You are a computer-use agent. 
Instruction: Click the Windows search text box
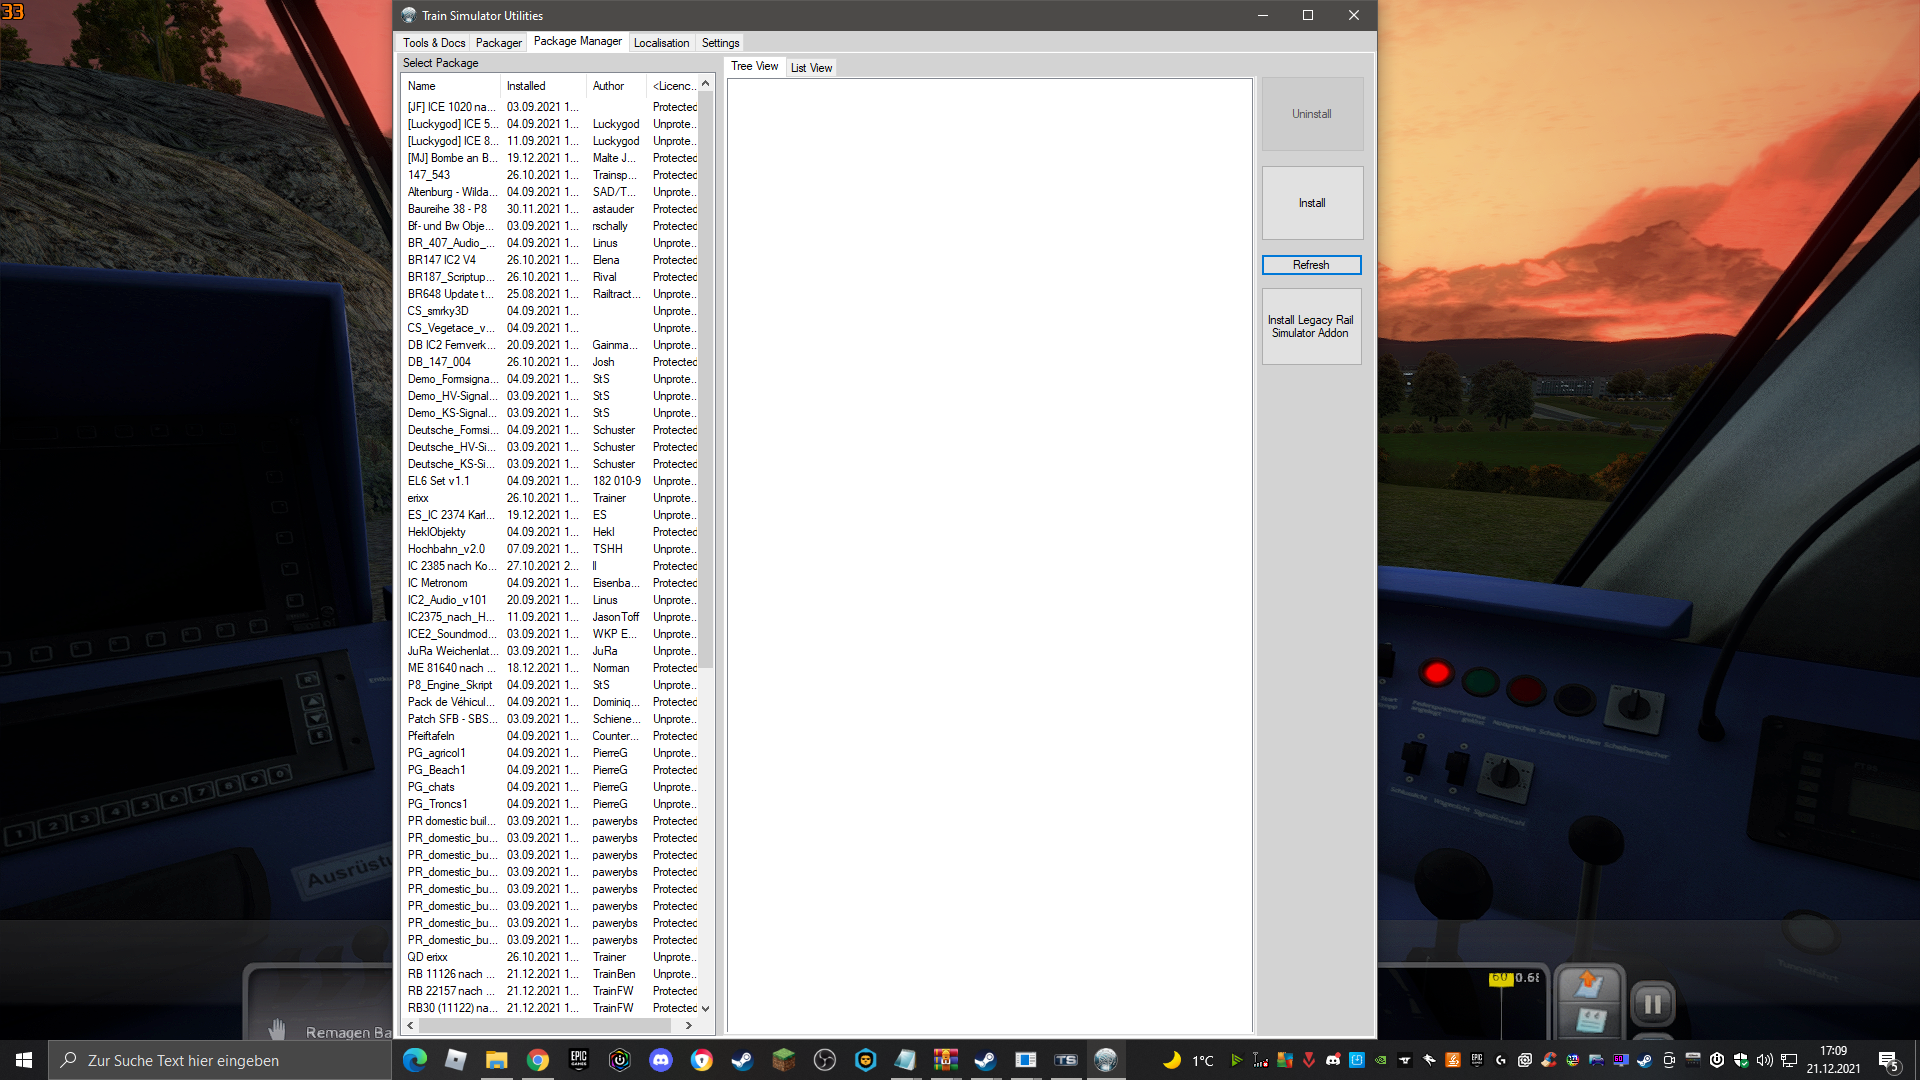tap(220, 1060)
